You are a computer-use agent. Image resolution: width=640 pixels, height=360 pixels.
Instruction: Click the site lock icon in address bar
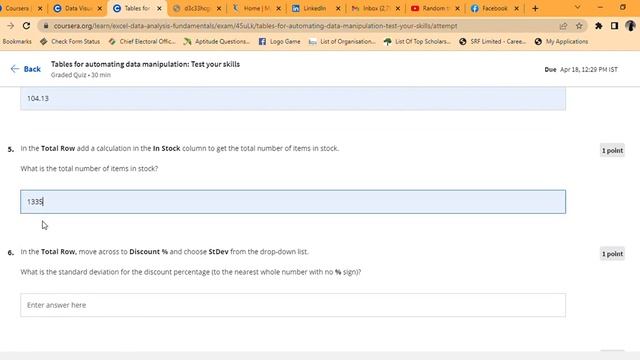click(46, 26)
